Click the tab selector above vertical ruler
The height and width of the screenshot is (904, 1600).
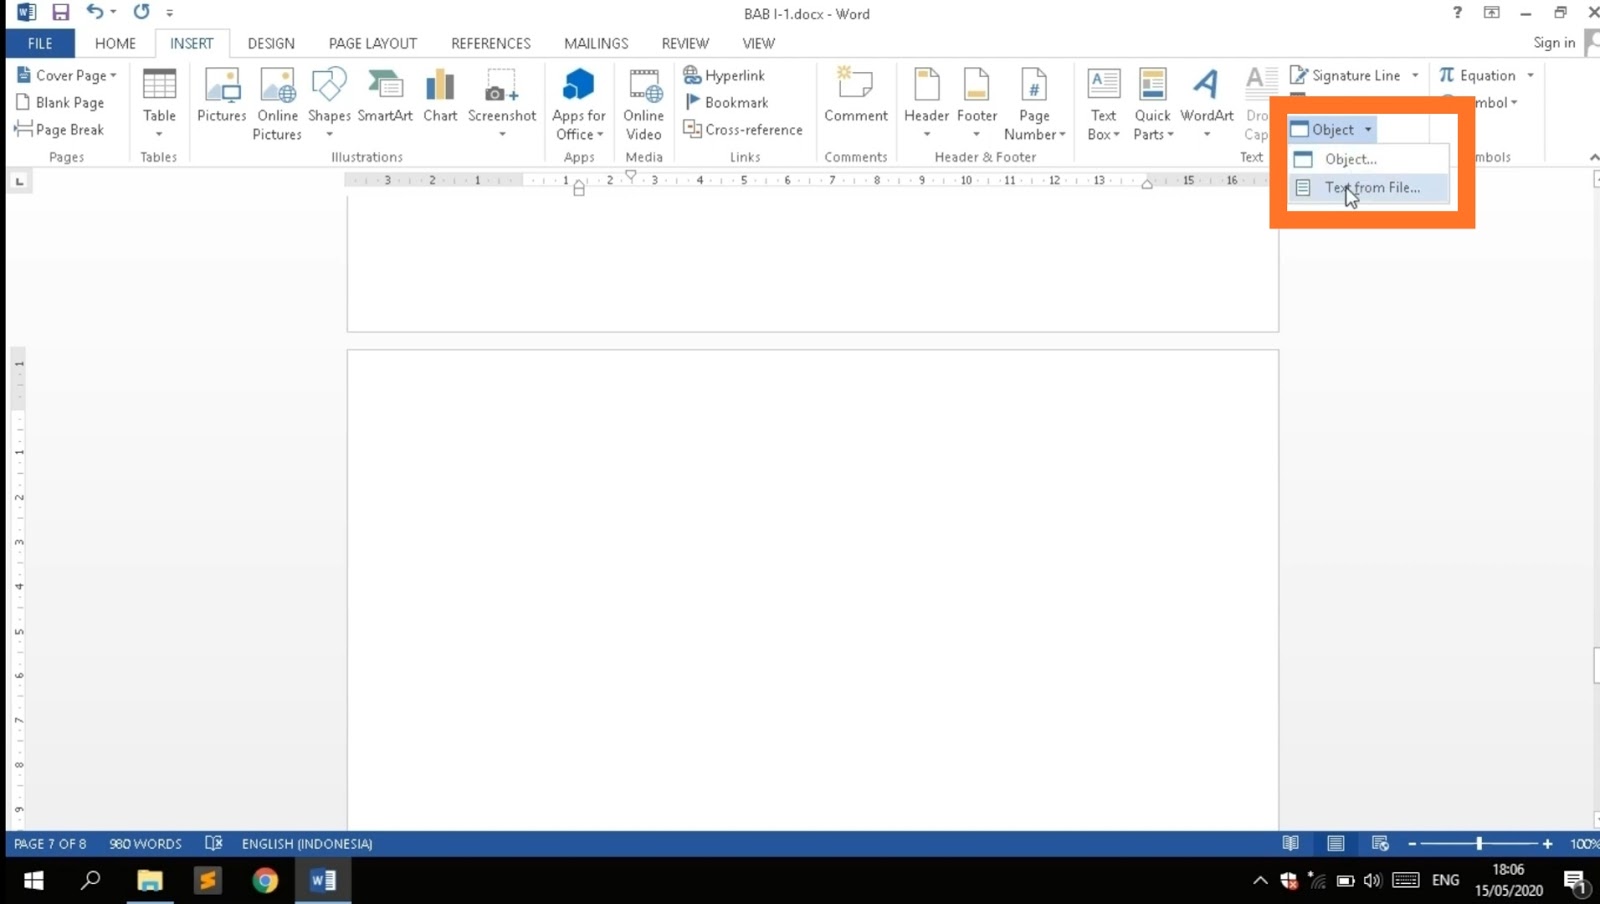[x=19, y=181]
